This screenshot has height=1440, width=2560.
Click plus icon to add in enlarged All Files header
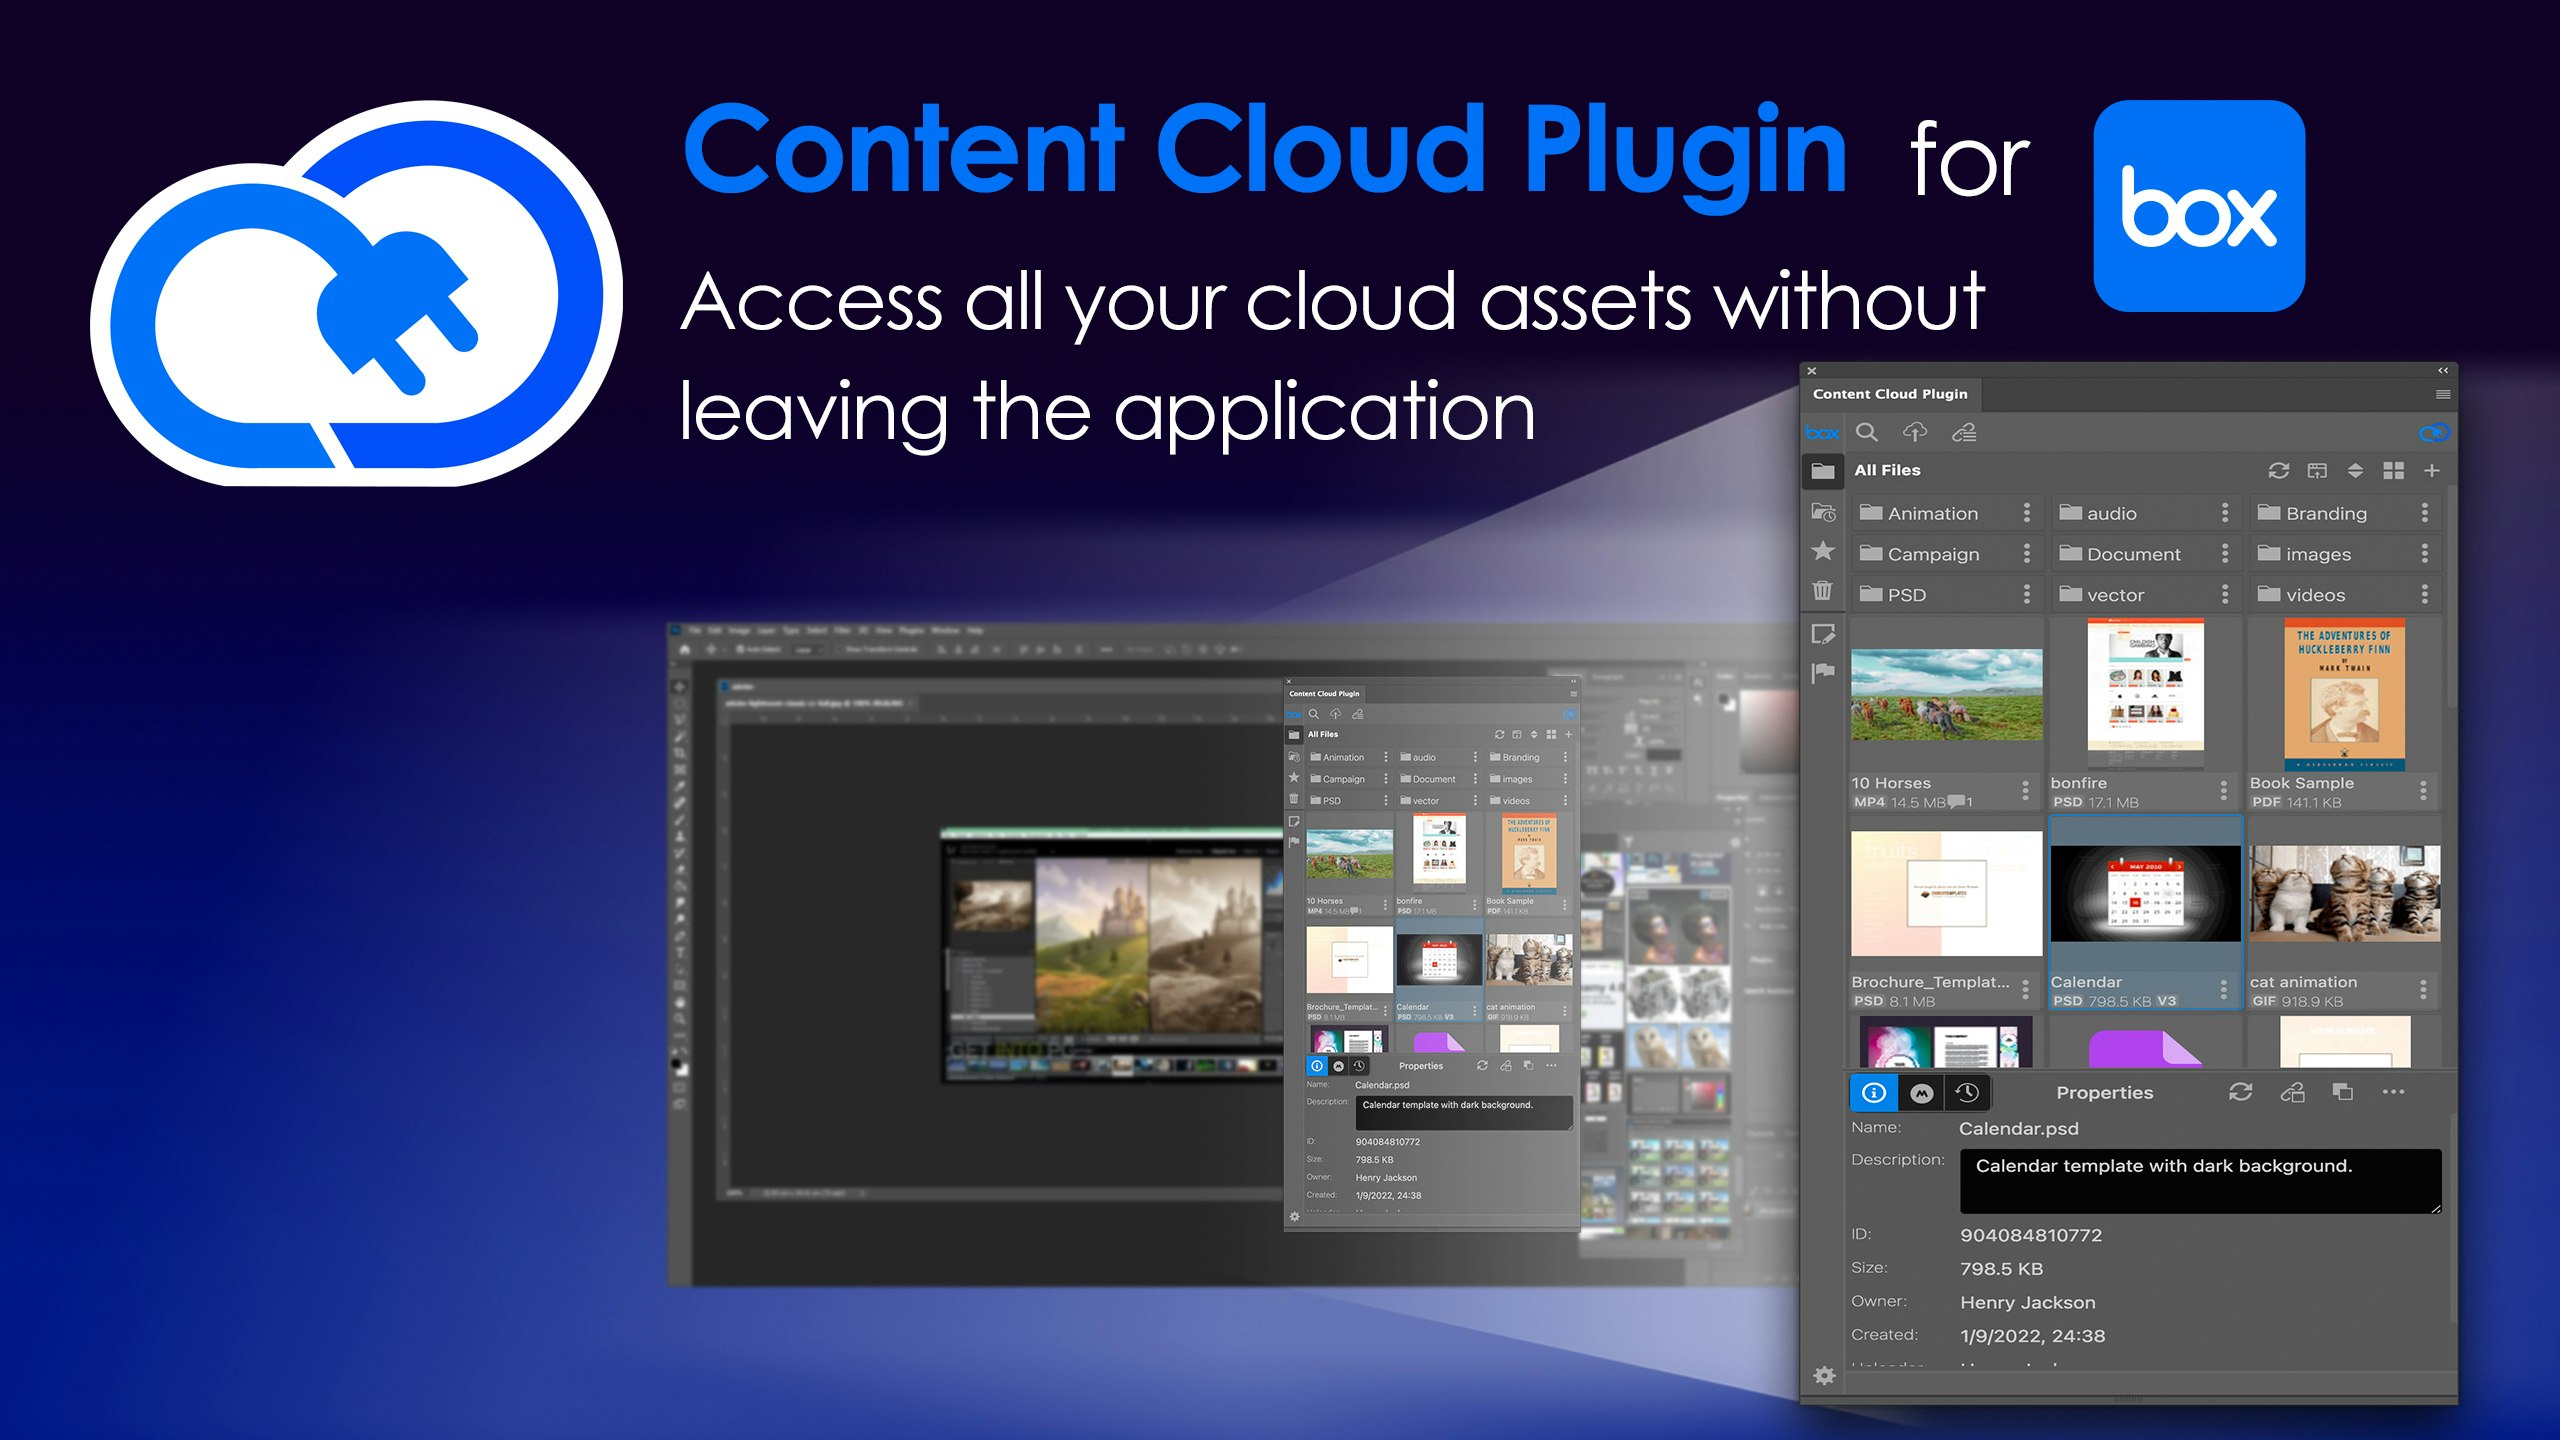2432,470
